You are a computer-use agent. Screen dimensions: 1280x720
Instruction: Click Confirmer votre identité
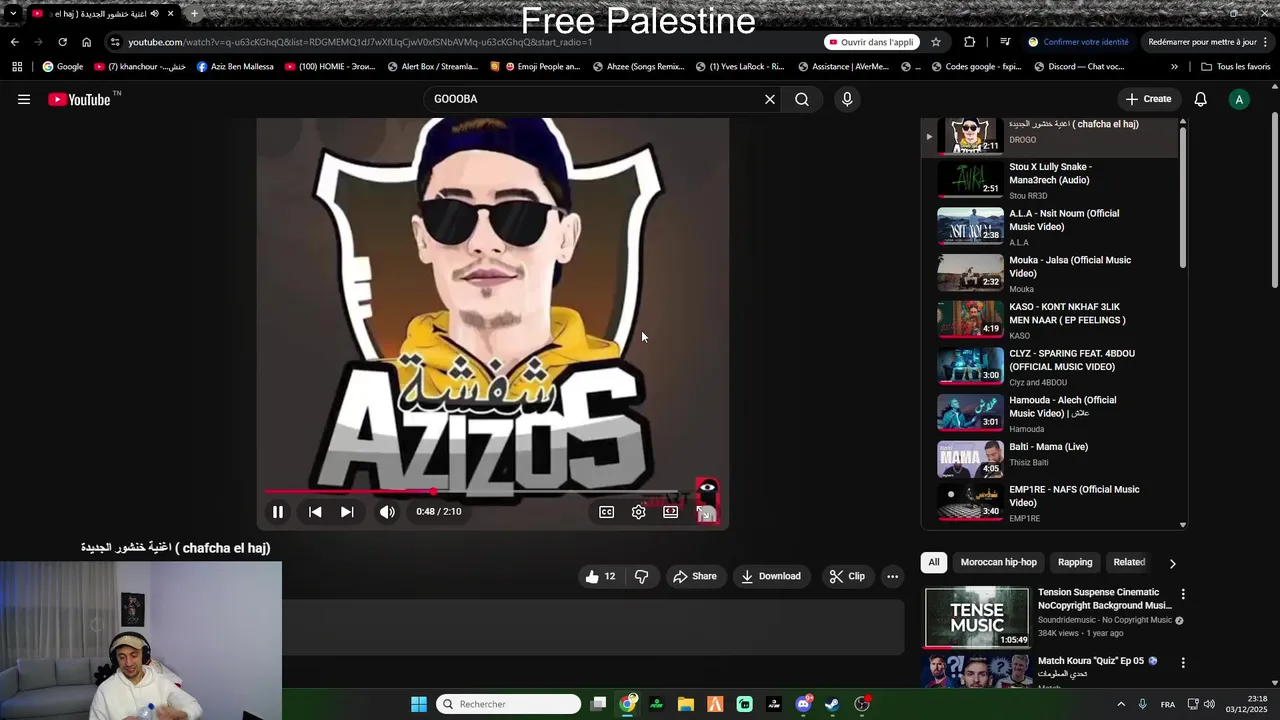coord(1078,42)
